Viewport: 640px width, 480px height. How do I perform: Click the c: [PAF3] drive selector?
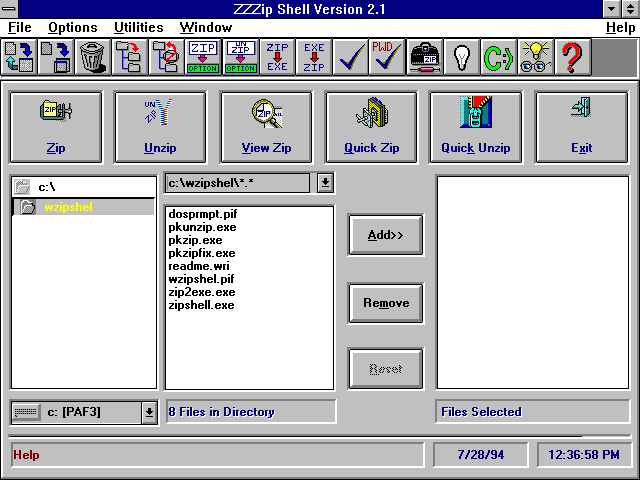click(x=84, y=413)
